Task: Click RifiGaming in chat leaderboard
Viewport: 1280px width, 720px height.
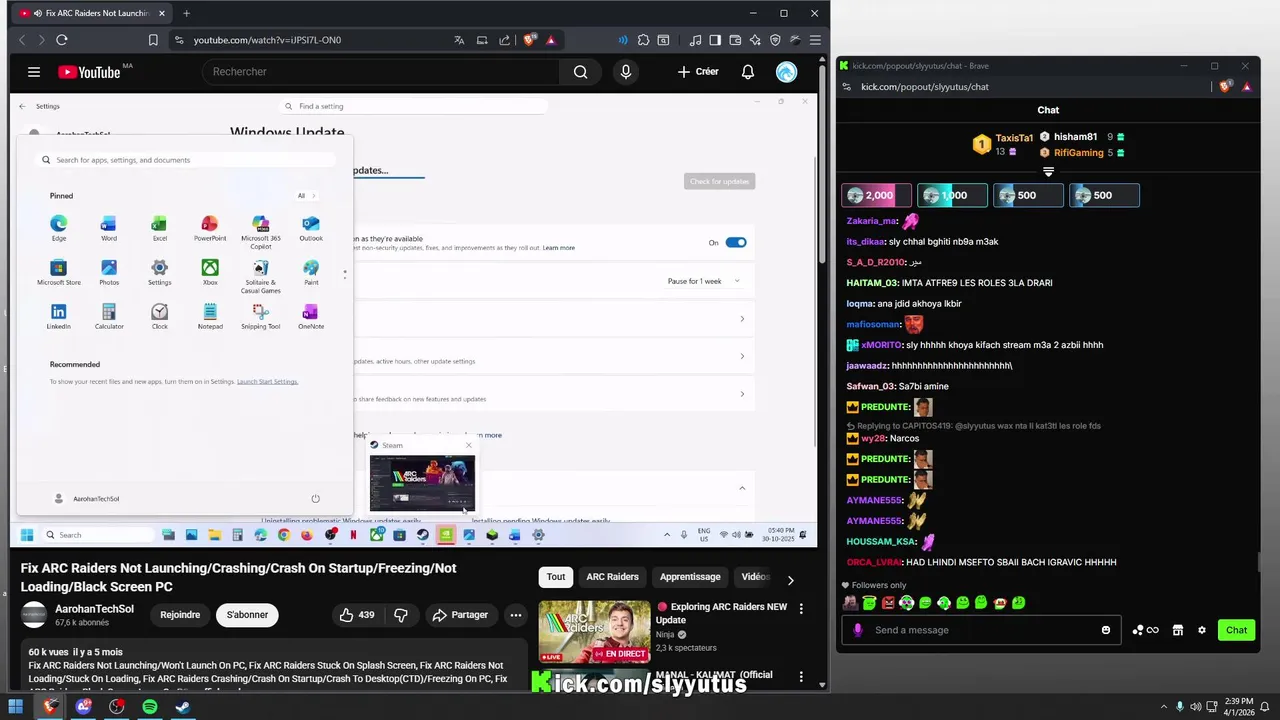Action: (x=1078, y=153)
